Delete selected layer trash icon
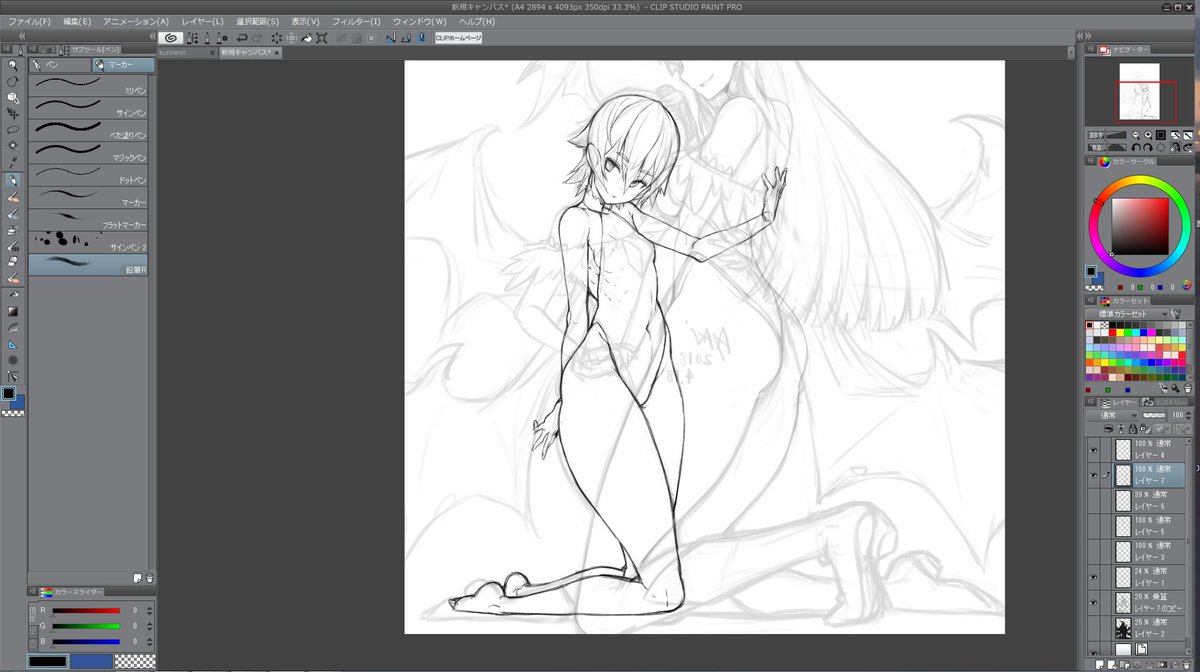This screenshot has width=1200, height=672. 1186,664
